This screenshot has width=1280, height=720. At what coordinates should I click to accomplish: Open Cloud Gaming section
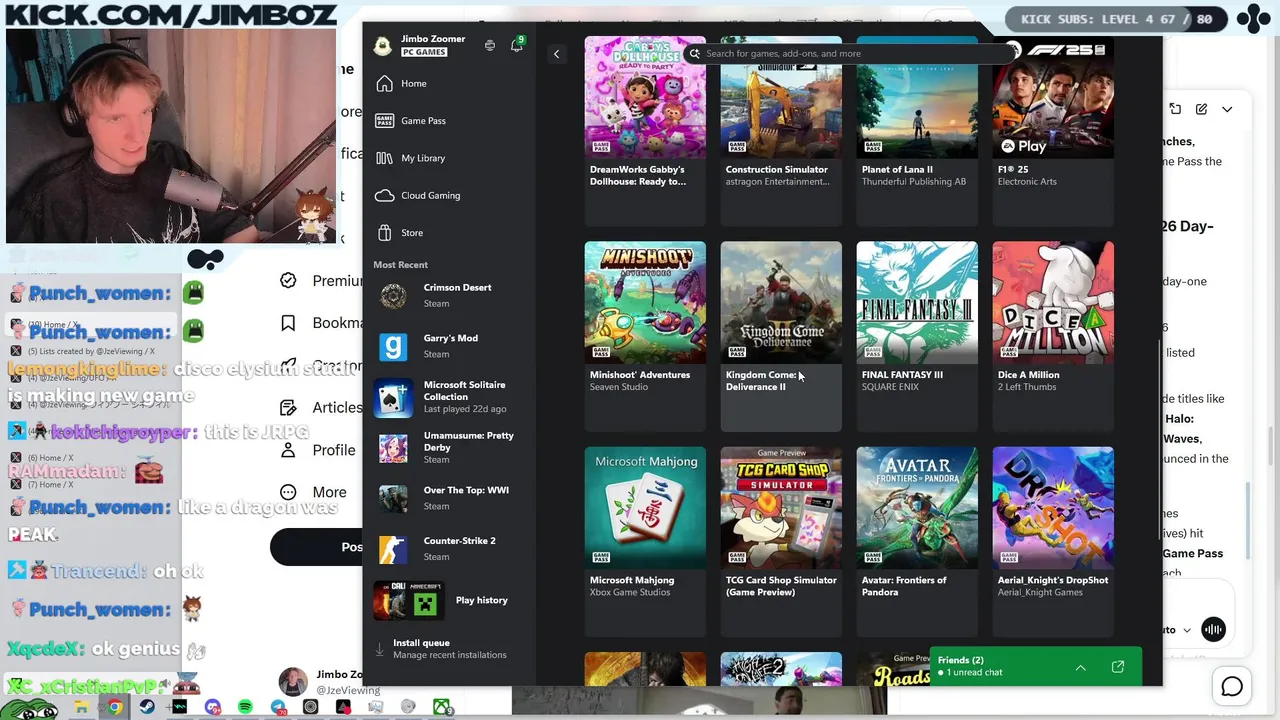pos(449,196)
